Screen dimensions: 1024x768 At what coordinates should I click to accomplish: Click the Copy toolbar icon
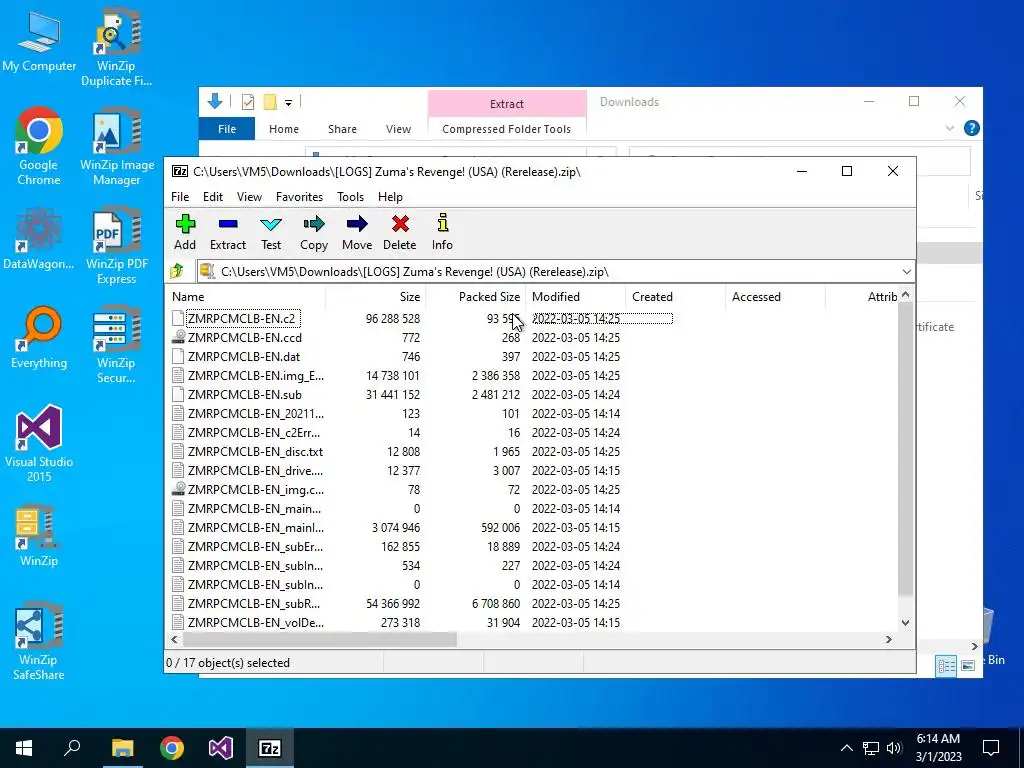313,232
